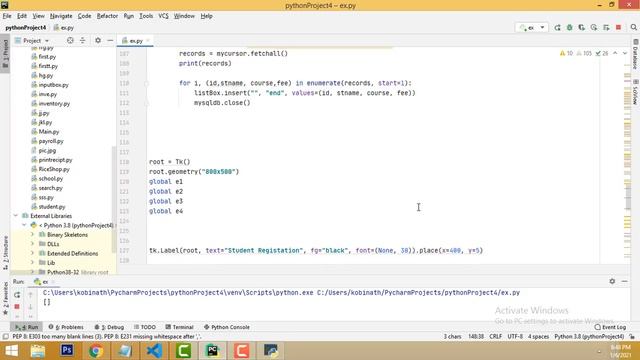
Task: Minimize the Run tool window
Action: (x=624, y=281)
